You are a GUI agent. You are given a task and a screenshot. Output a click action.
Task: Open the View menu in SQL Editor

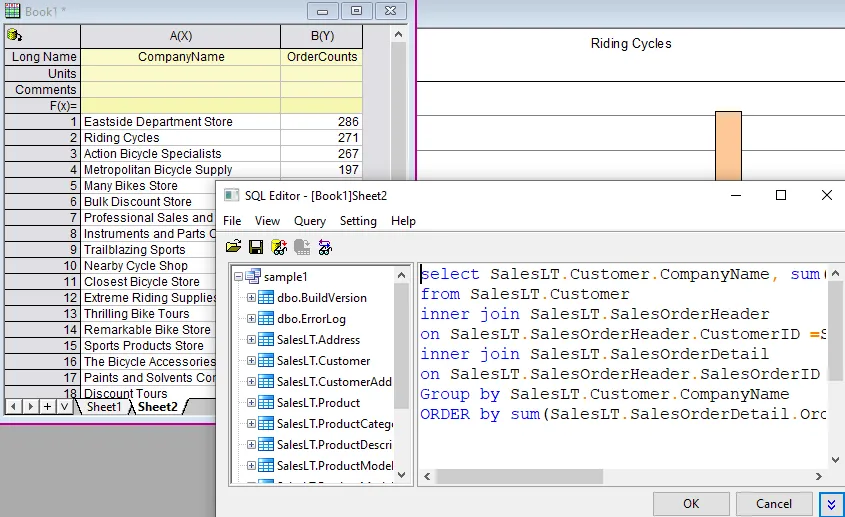[267, 221]
